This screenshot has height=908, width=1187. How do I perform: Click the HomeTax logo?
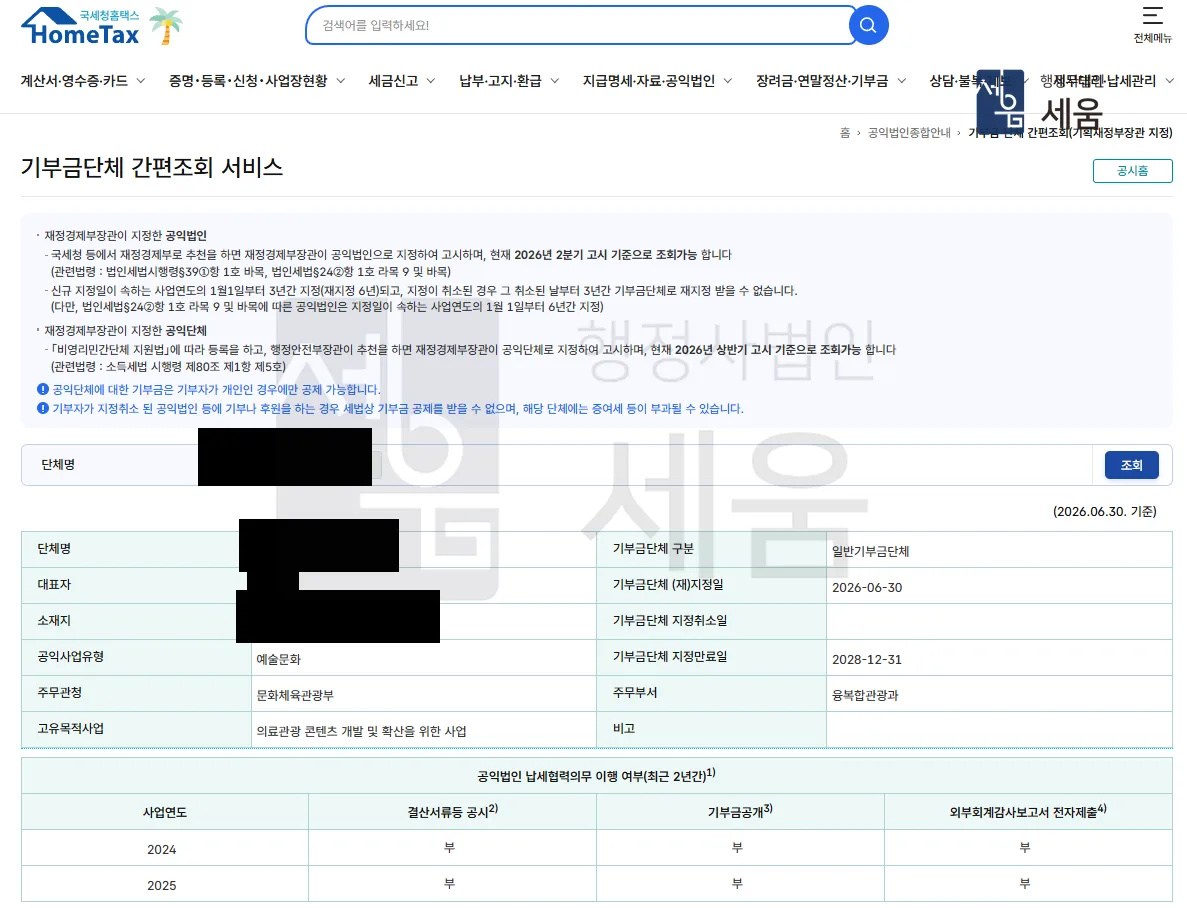(x=81, y=27)
